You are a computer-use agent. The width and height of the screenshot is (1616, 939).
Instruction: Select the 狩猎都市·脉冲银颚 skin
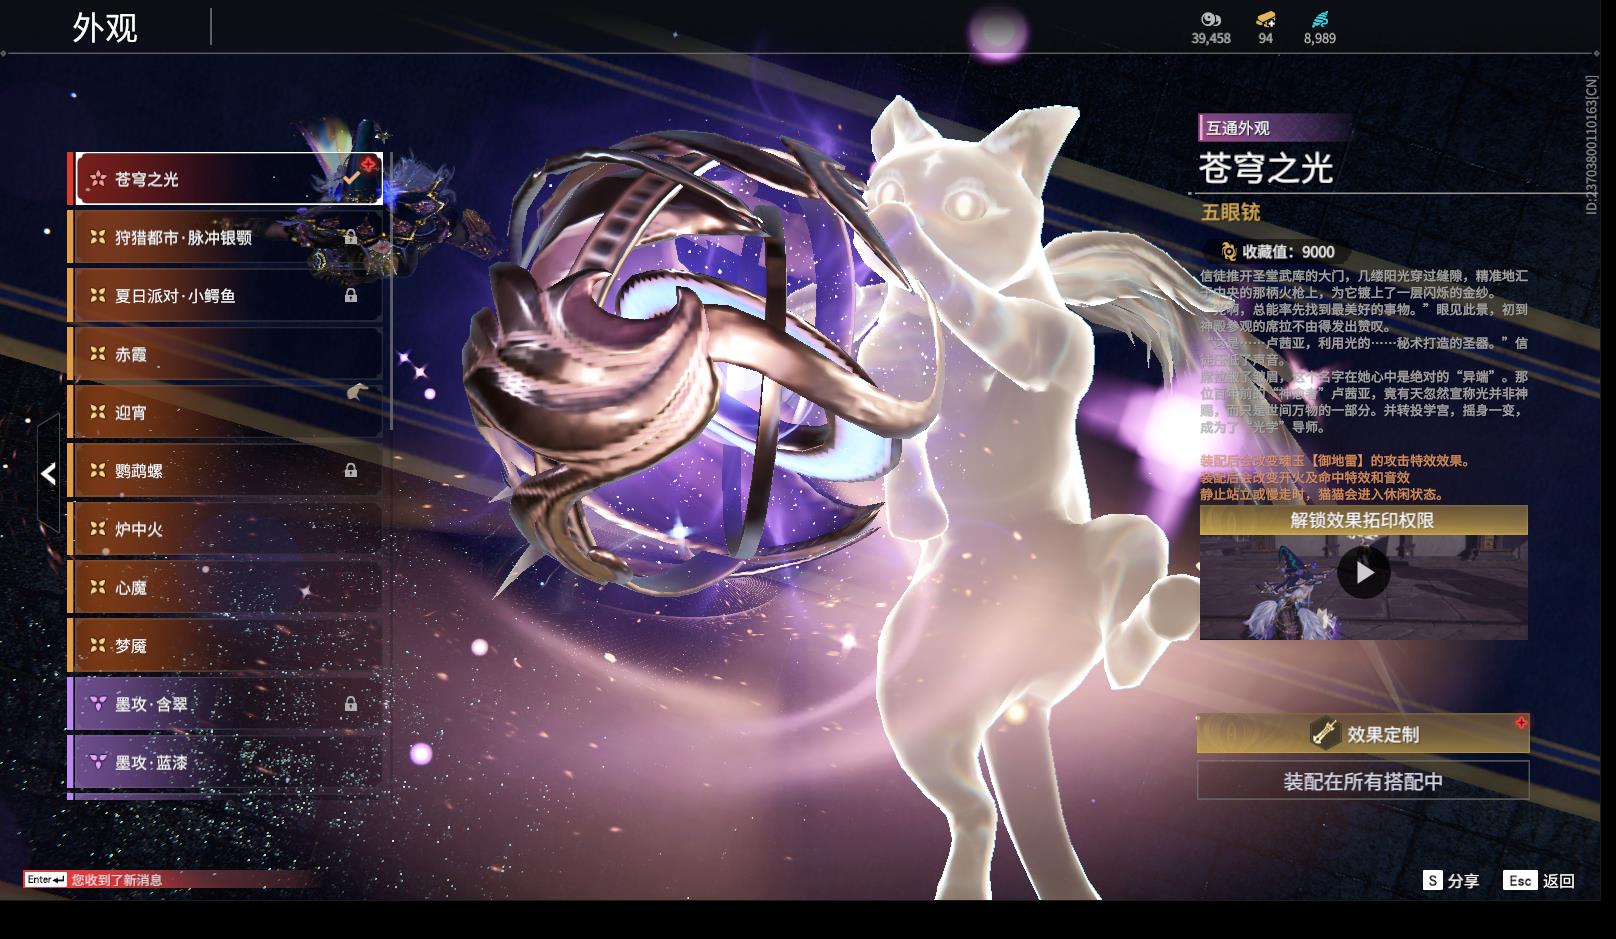[x=225, y=237]
